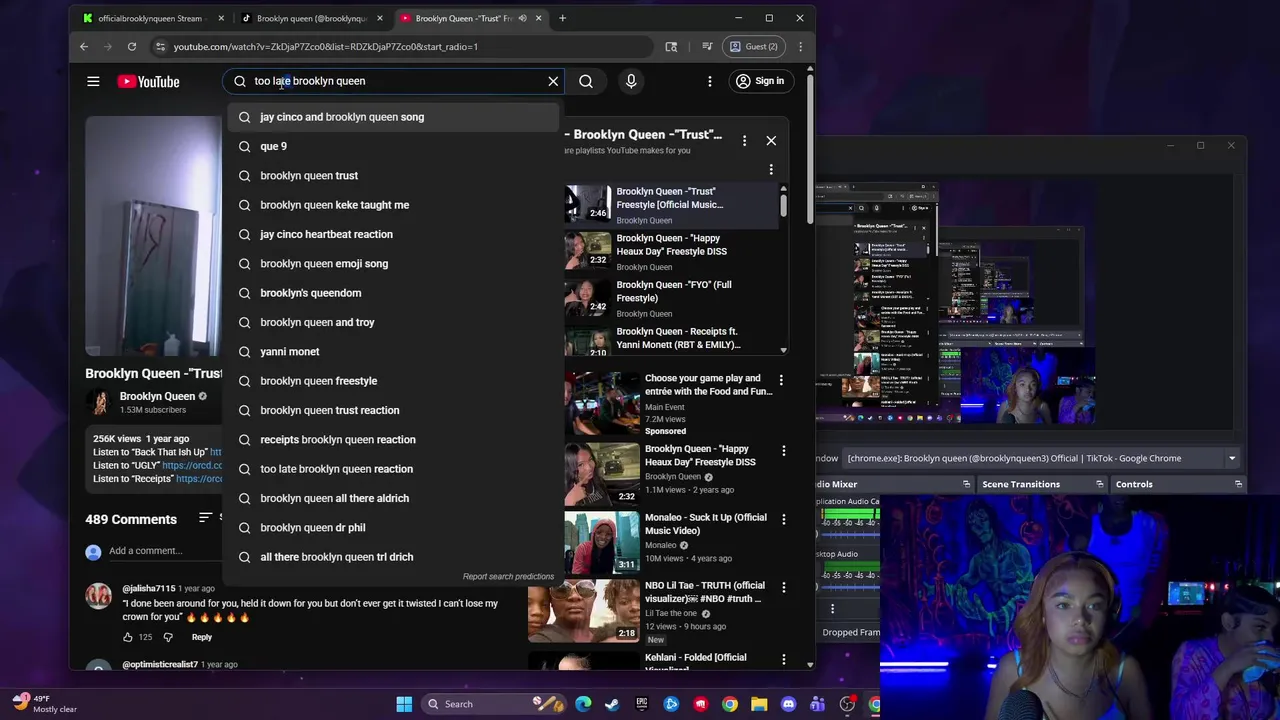Open Chrome media controls icon
Image resolution: width=1280 pixels, height=720 pixels.
point(707,46)
